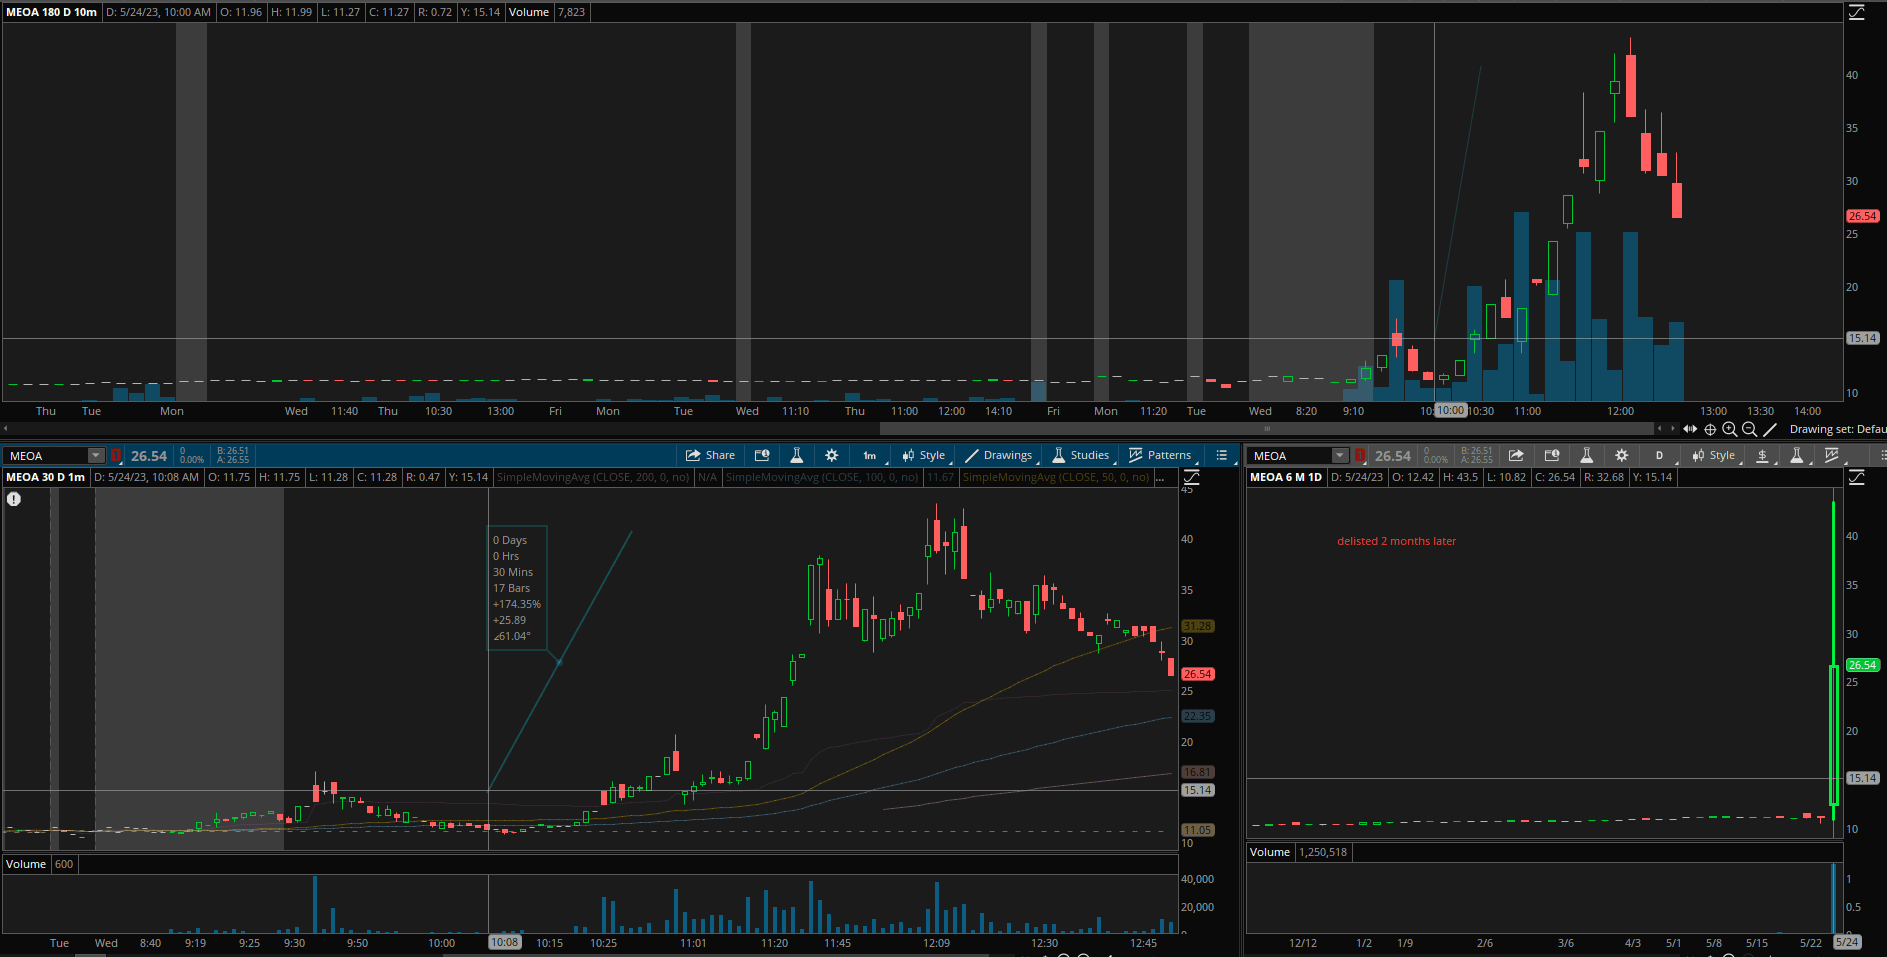
Task: Open the 1m timeframe dropdown
Action: 871,455
